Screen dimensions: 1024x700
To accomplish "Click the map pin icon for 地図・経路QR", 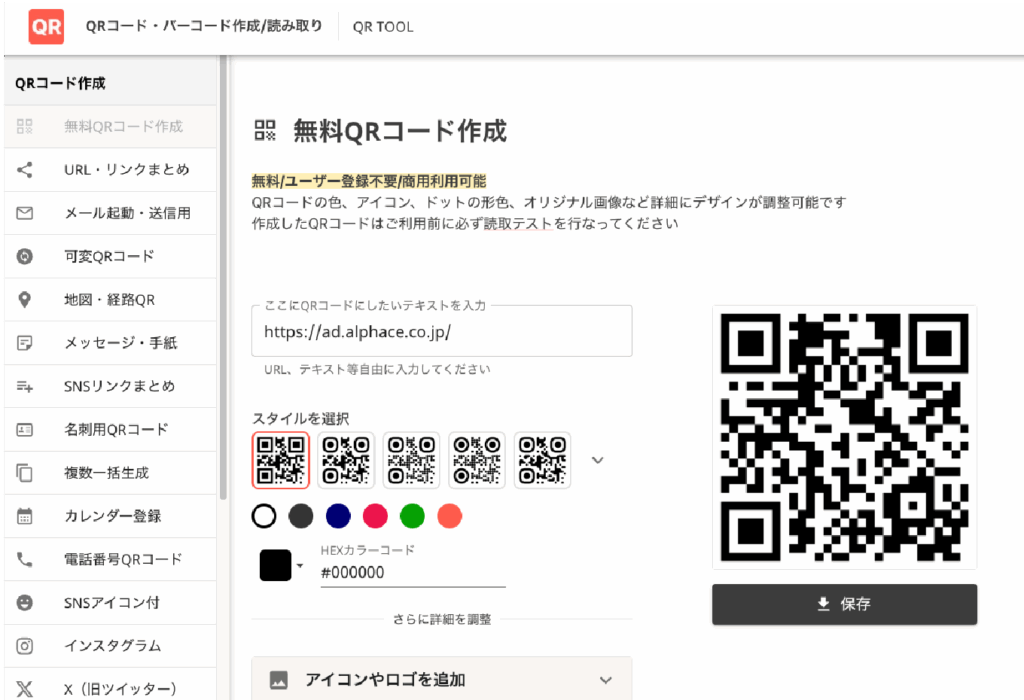I will click(x=25, y=300).
